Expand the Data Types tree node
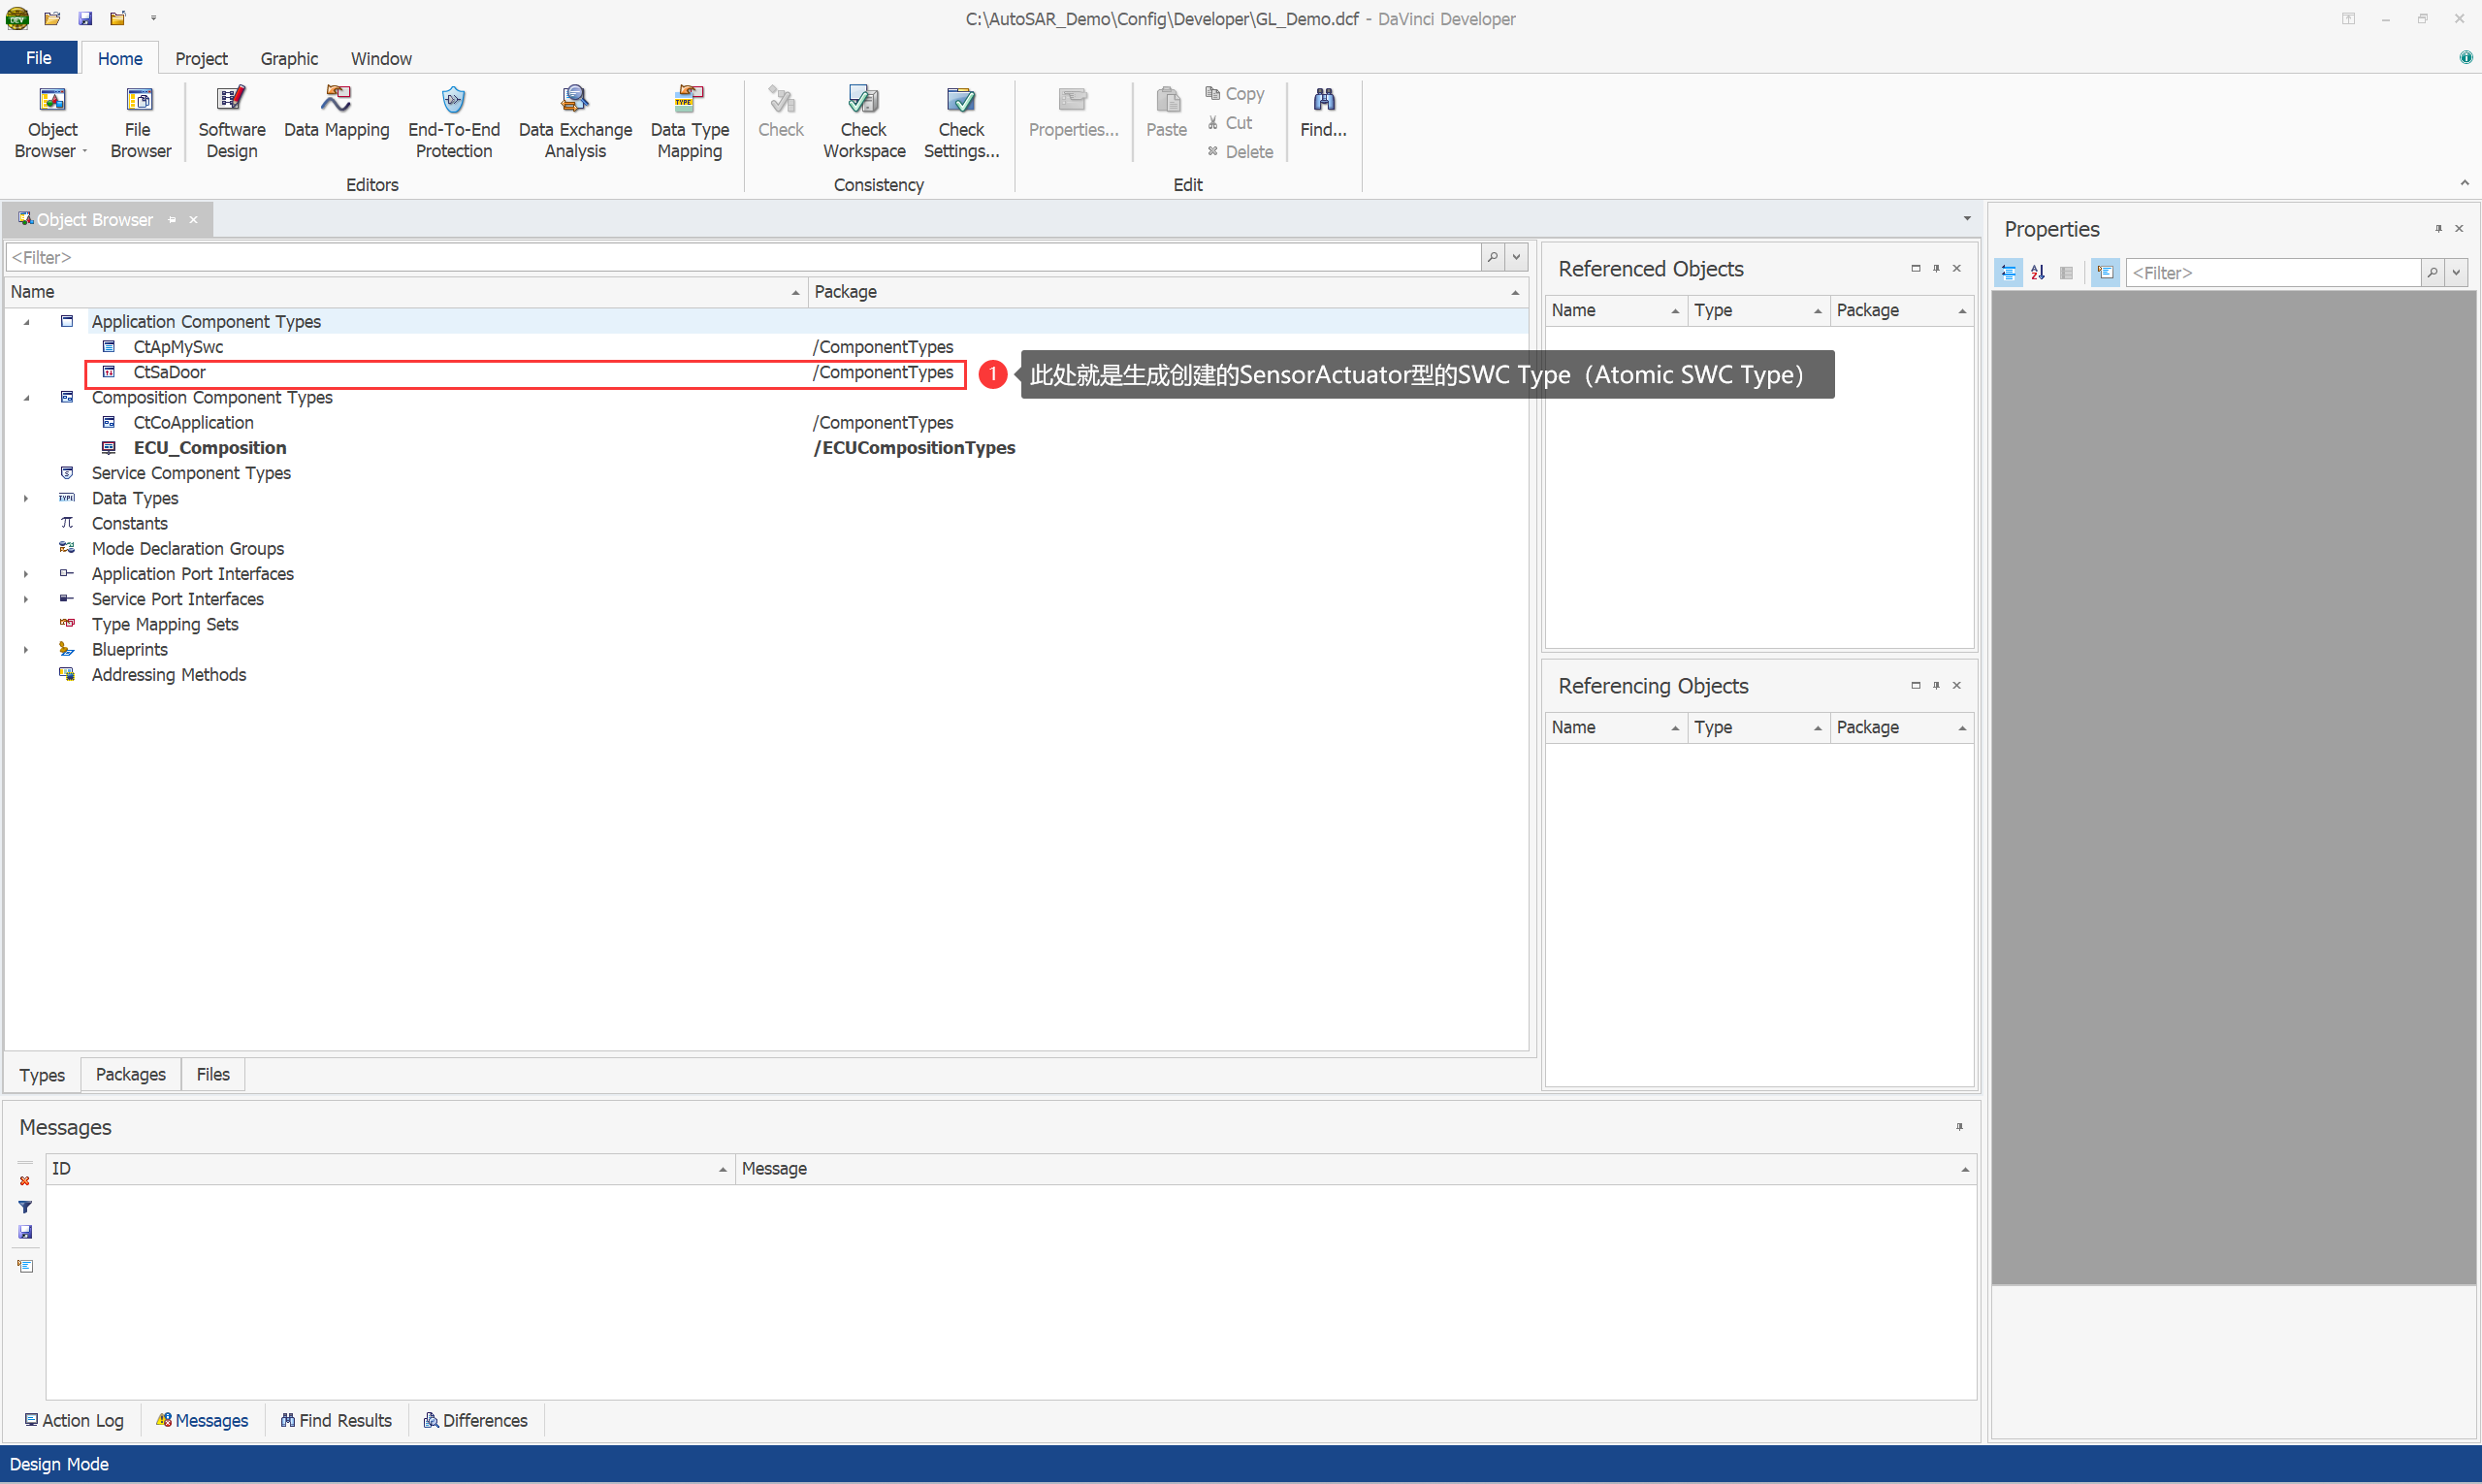Image resolution: width=2482 pixels, height=1484 pixels. pyautogui.click(x=26, y=498)
